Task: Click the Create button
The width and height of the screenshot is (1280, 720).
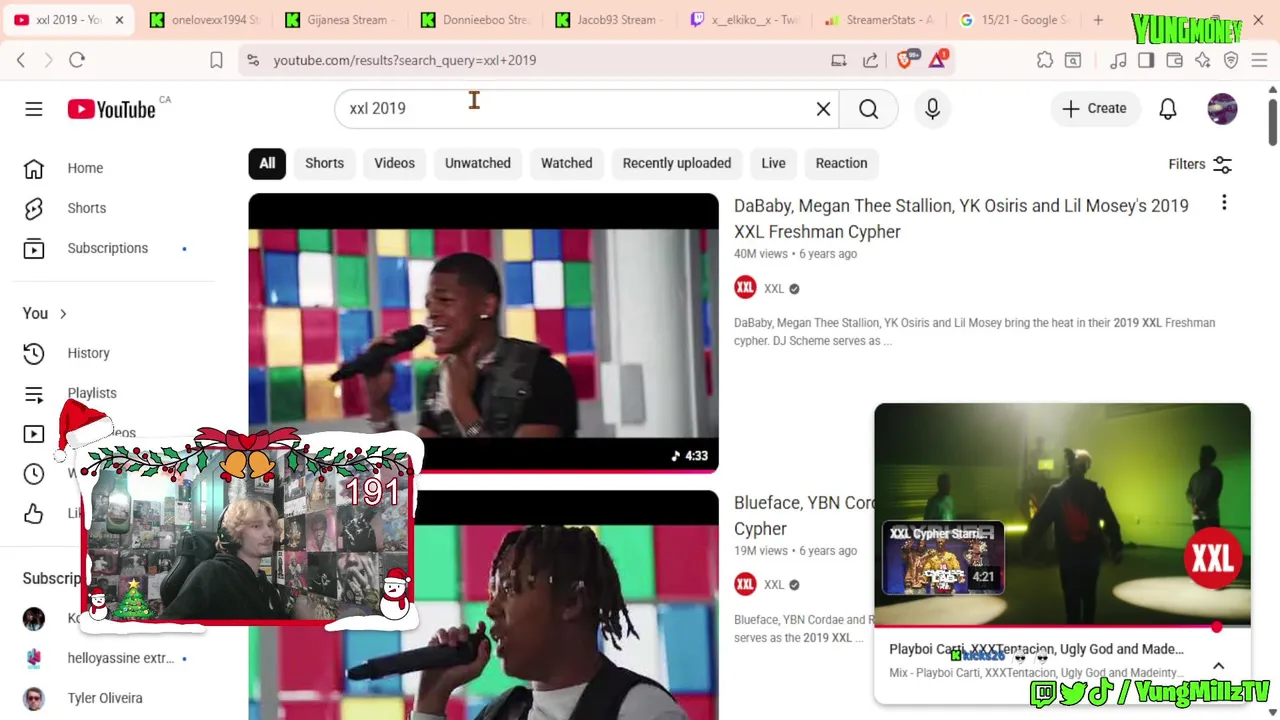Action: pyautogui.click(x=1095, y=108)
